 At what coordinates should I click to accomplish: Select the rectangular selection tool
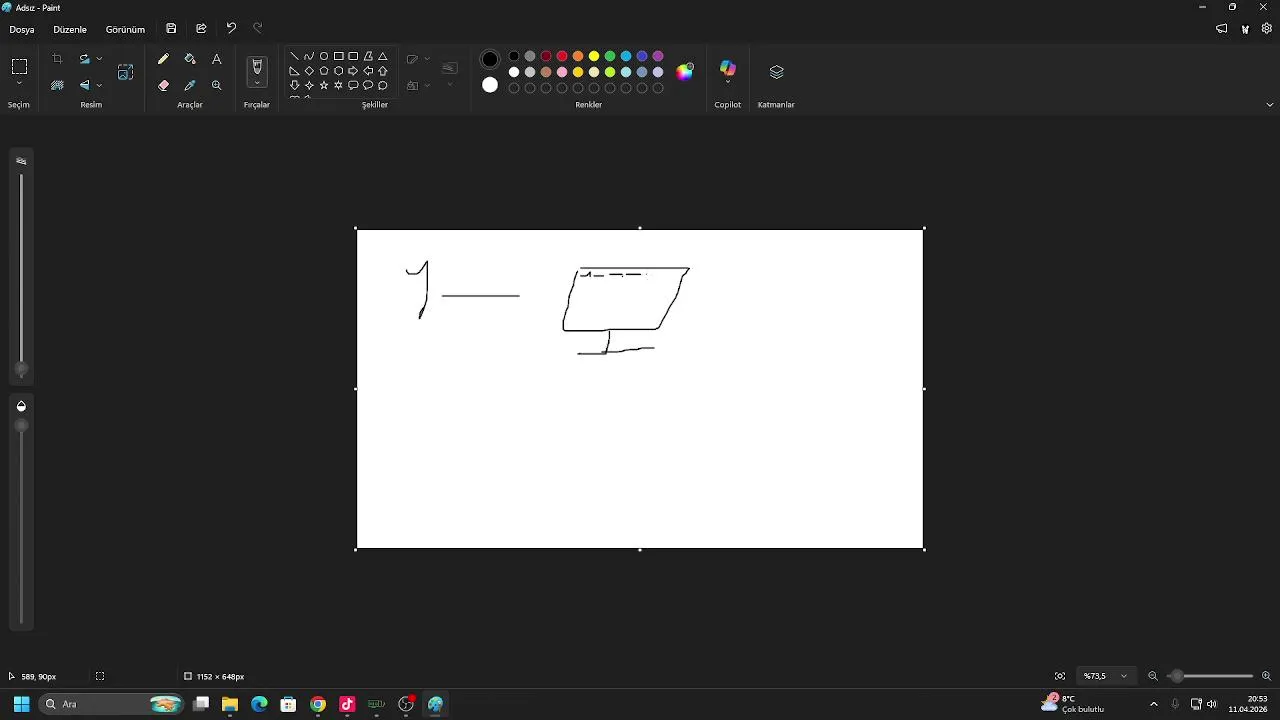tap(19, 67)
